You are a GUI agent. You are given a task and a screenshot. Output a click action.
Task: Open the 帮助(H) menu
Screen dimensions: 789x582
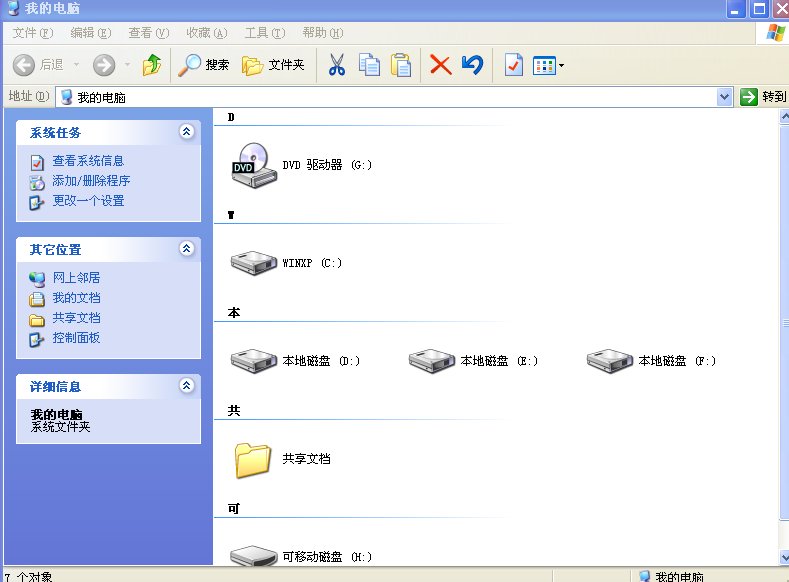tap(323, 33)
